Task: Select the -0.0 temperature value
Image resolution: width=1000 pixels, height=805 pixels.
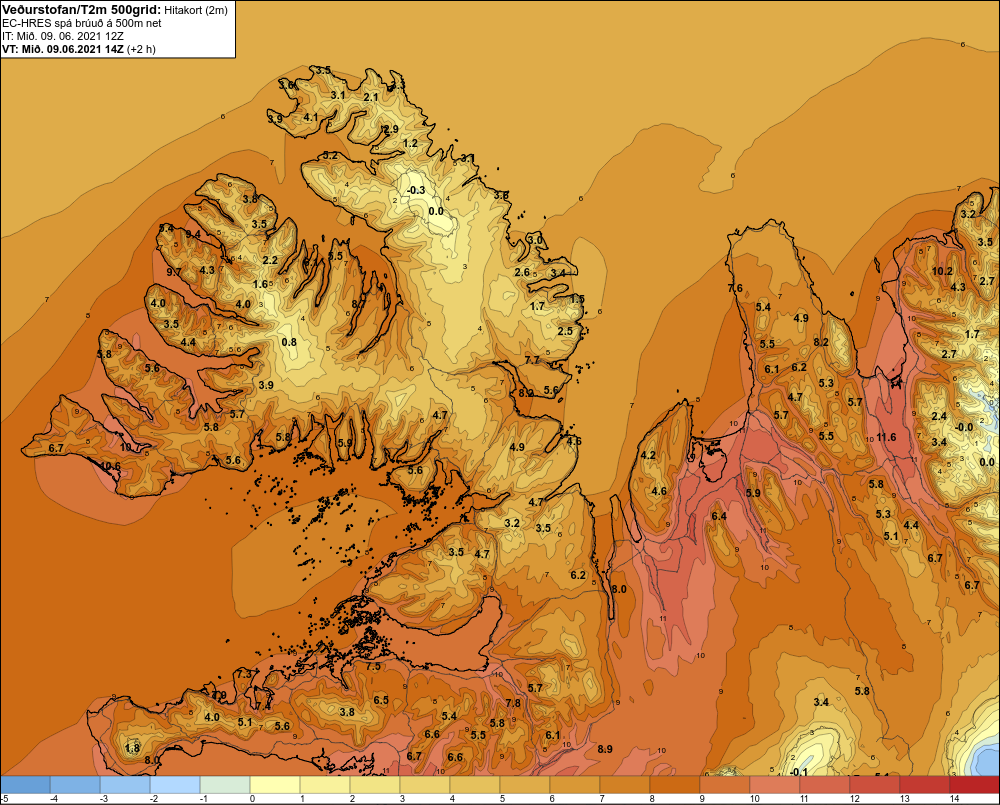Action: [964, 427]
